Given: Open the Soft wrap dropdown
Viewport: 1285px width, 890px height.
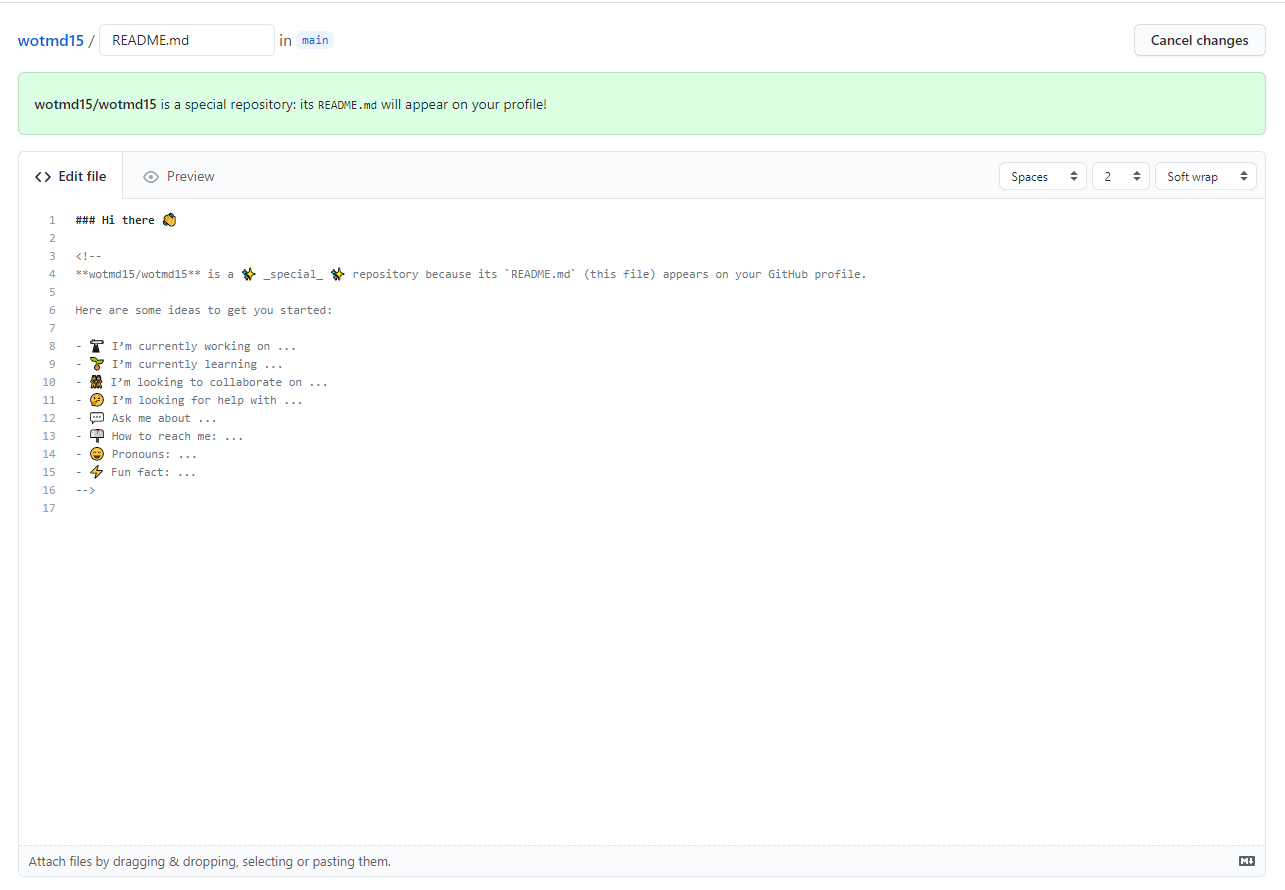Looking at the screenshot, I should pos(1205,175).
